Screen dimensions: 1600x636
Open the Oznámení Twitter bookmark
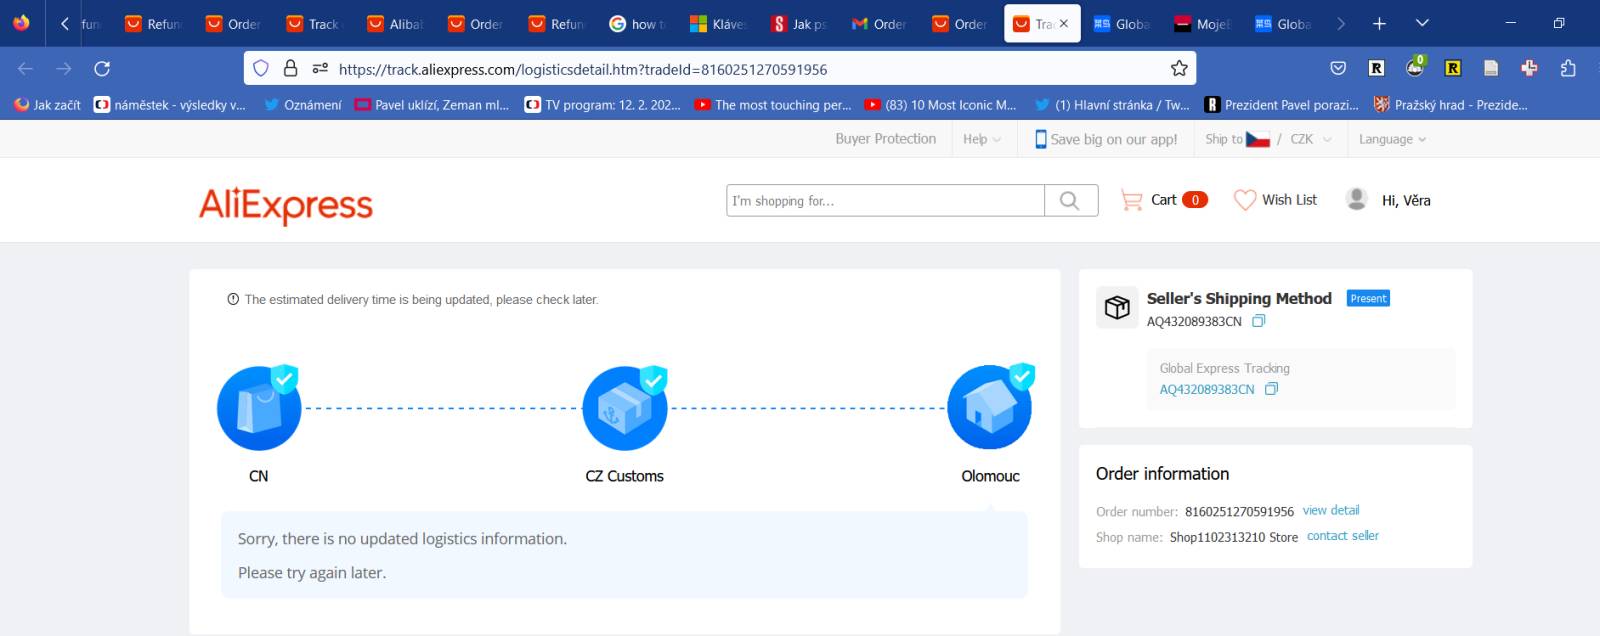coord(303,105)
